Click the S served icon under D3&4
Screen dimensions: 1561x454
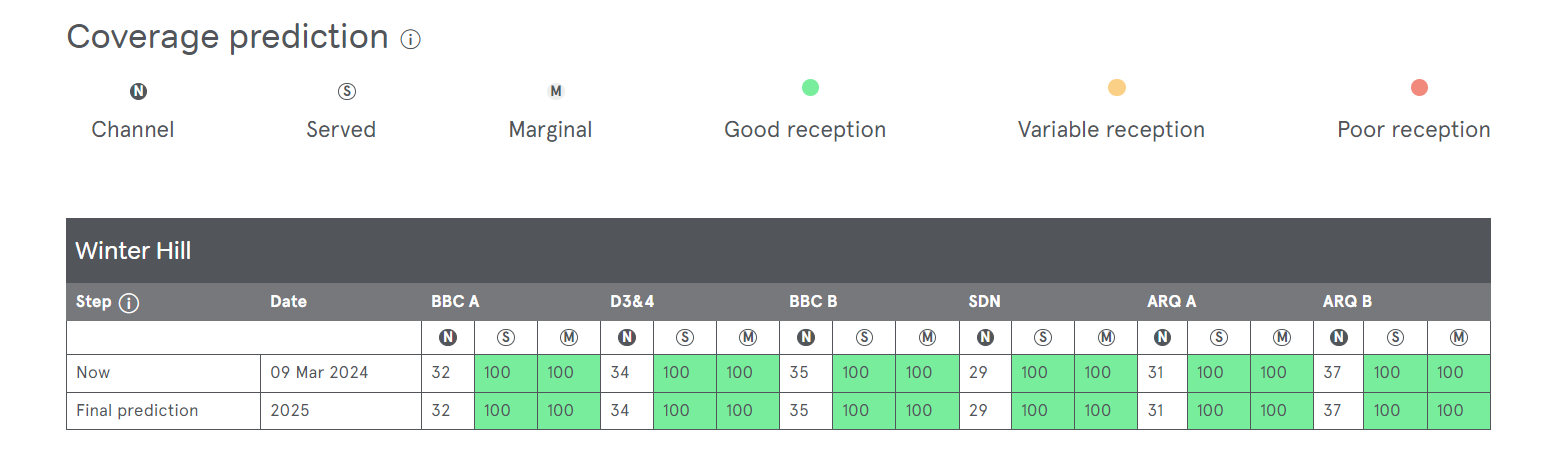(x=684, y=337)
